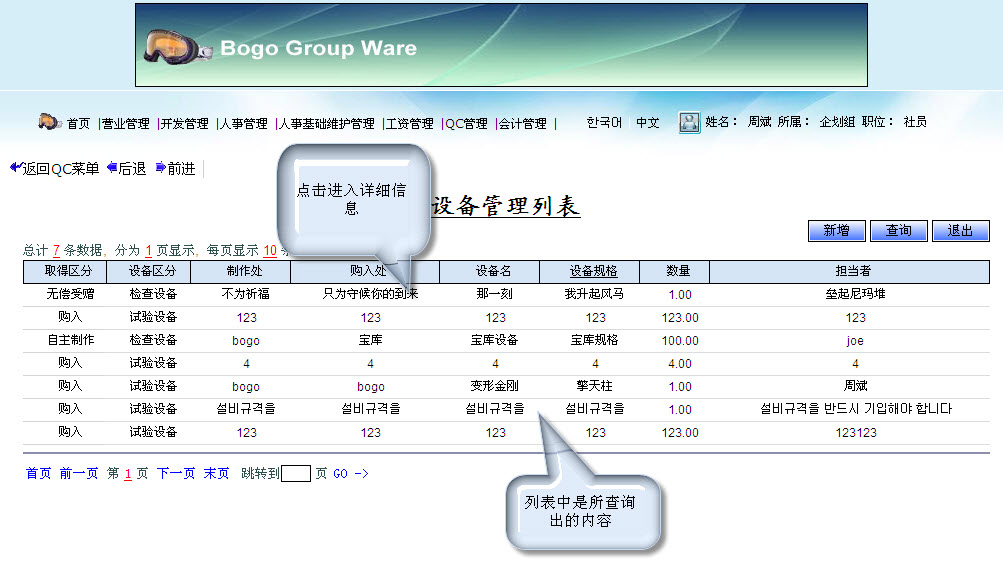Screen dimensions: 1003x570
Task: Click the goggles logo in the banner
Action: pyautogui.click(x=178, y=47)
